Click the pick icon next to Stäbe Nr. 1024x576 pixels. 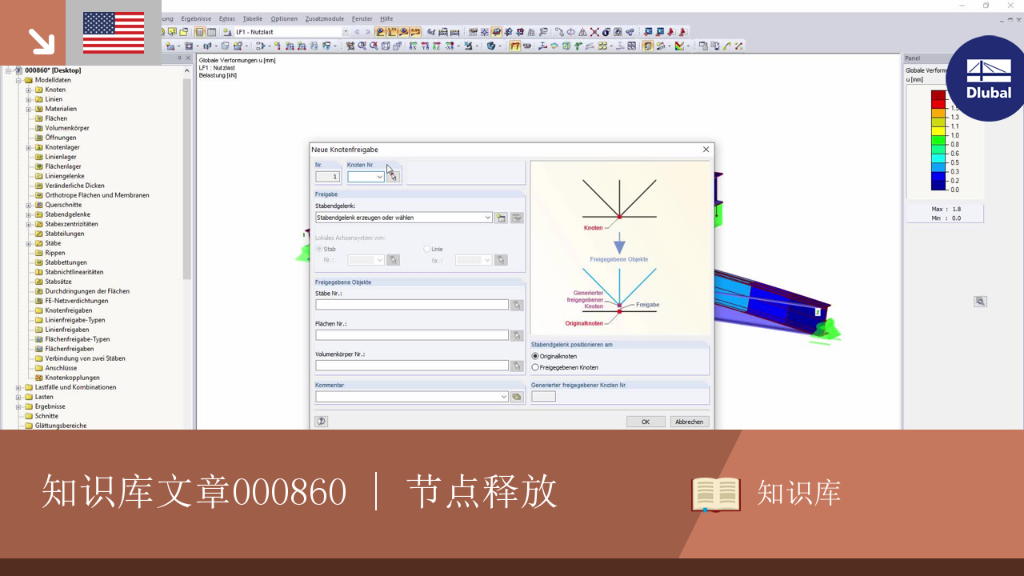(517, 305)
